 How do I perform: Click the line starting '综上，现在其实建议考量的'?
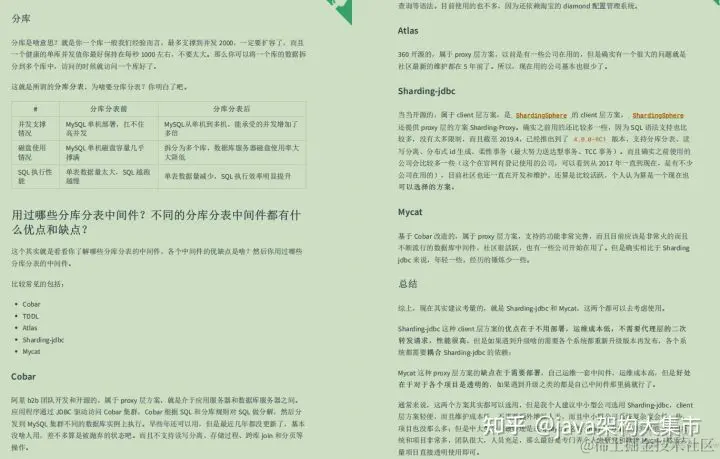click(x=532, y=308)
